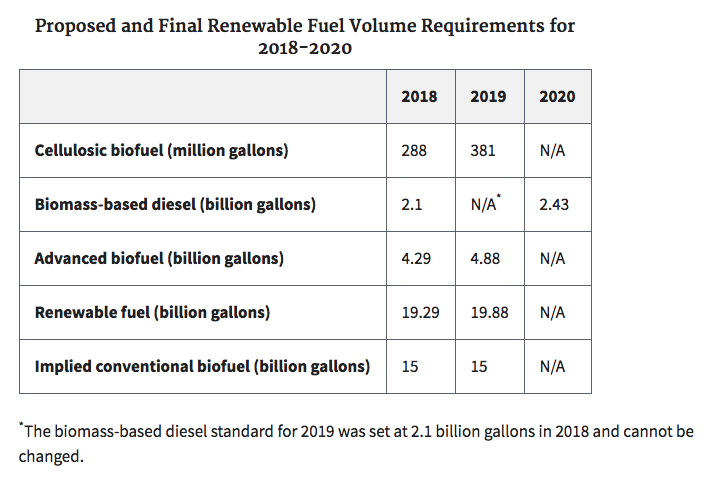
Task: Select the 2018 column header
Action: 419,97
